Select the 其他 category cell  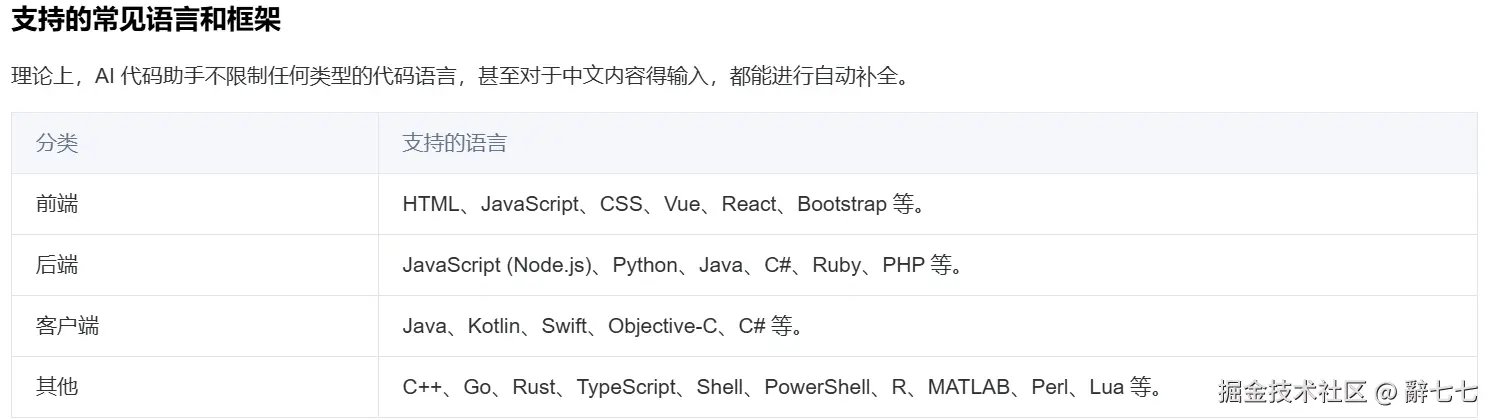[x=57, y=387]
